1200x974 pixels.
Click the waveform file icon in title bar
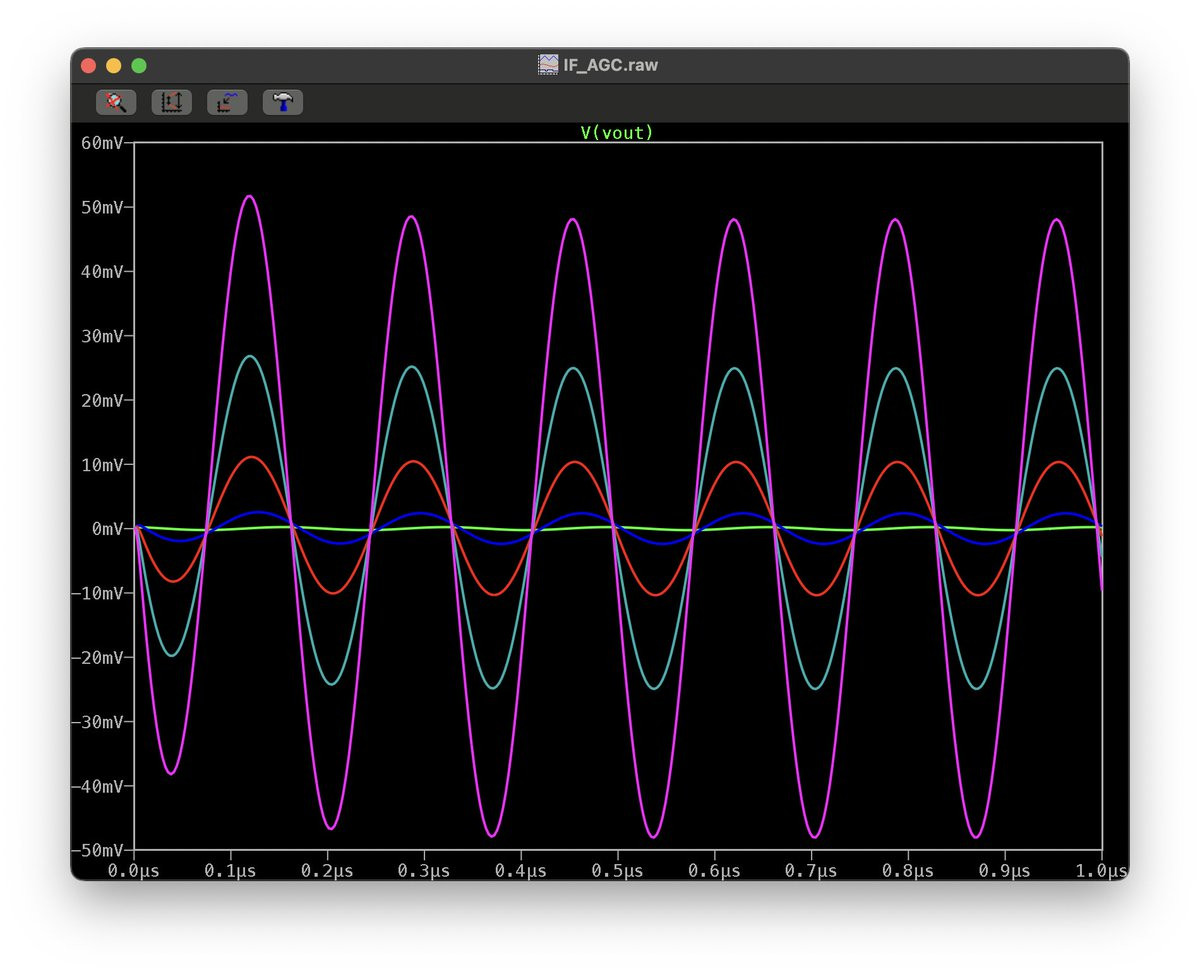pos(548,65)
